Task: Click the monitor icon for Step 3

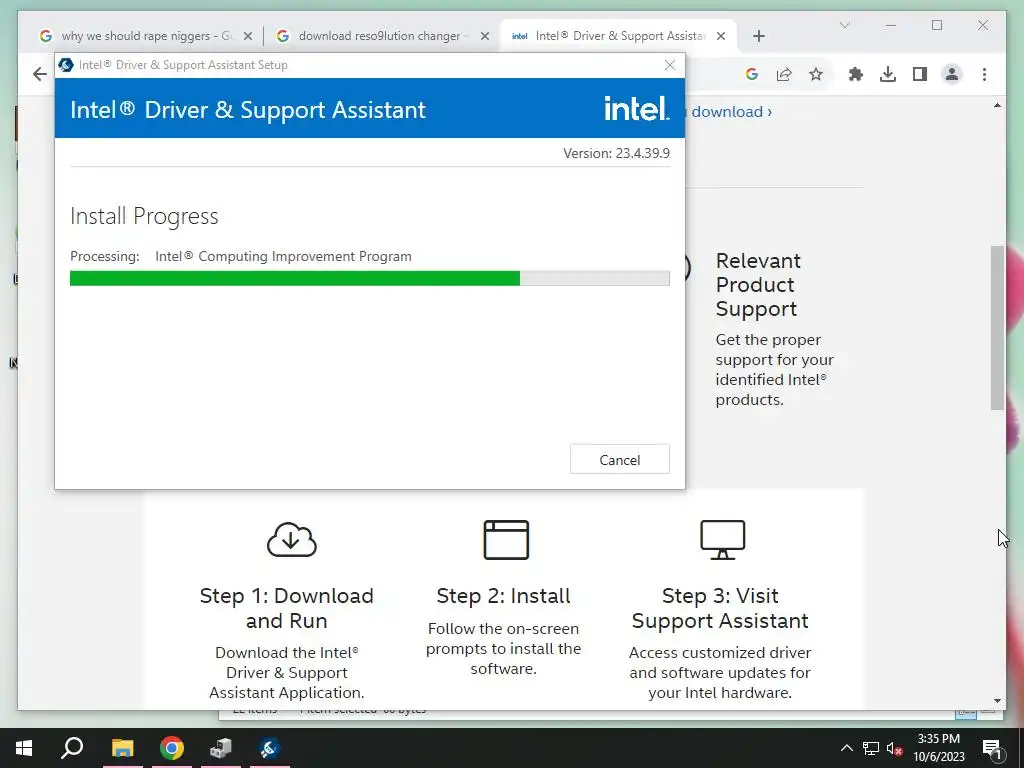Action: [722, 539]
